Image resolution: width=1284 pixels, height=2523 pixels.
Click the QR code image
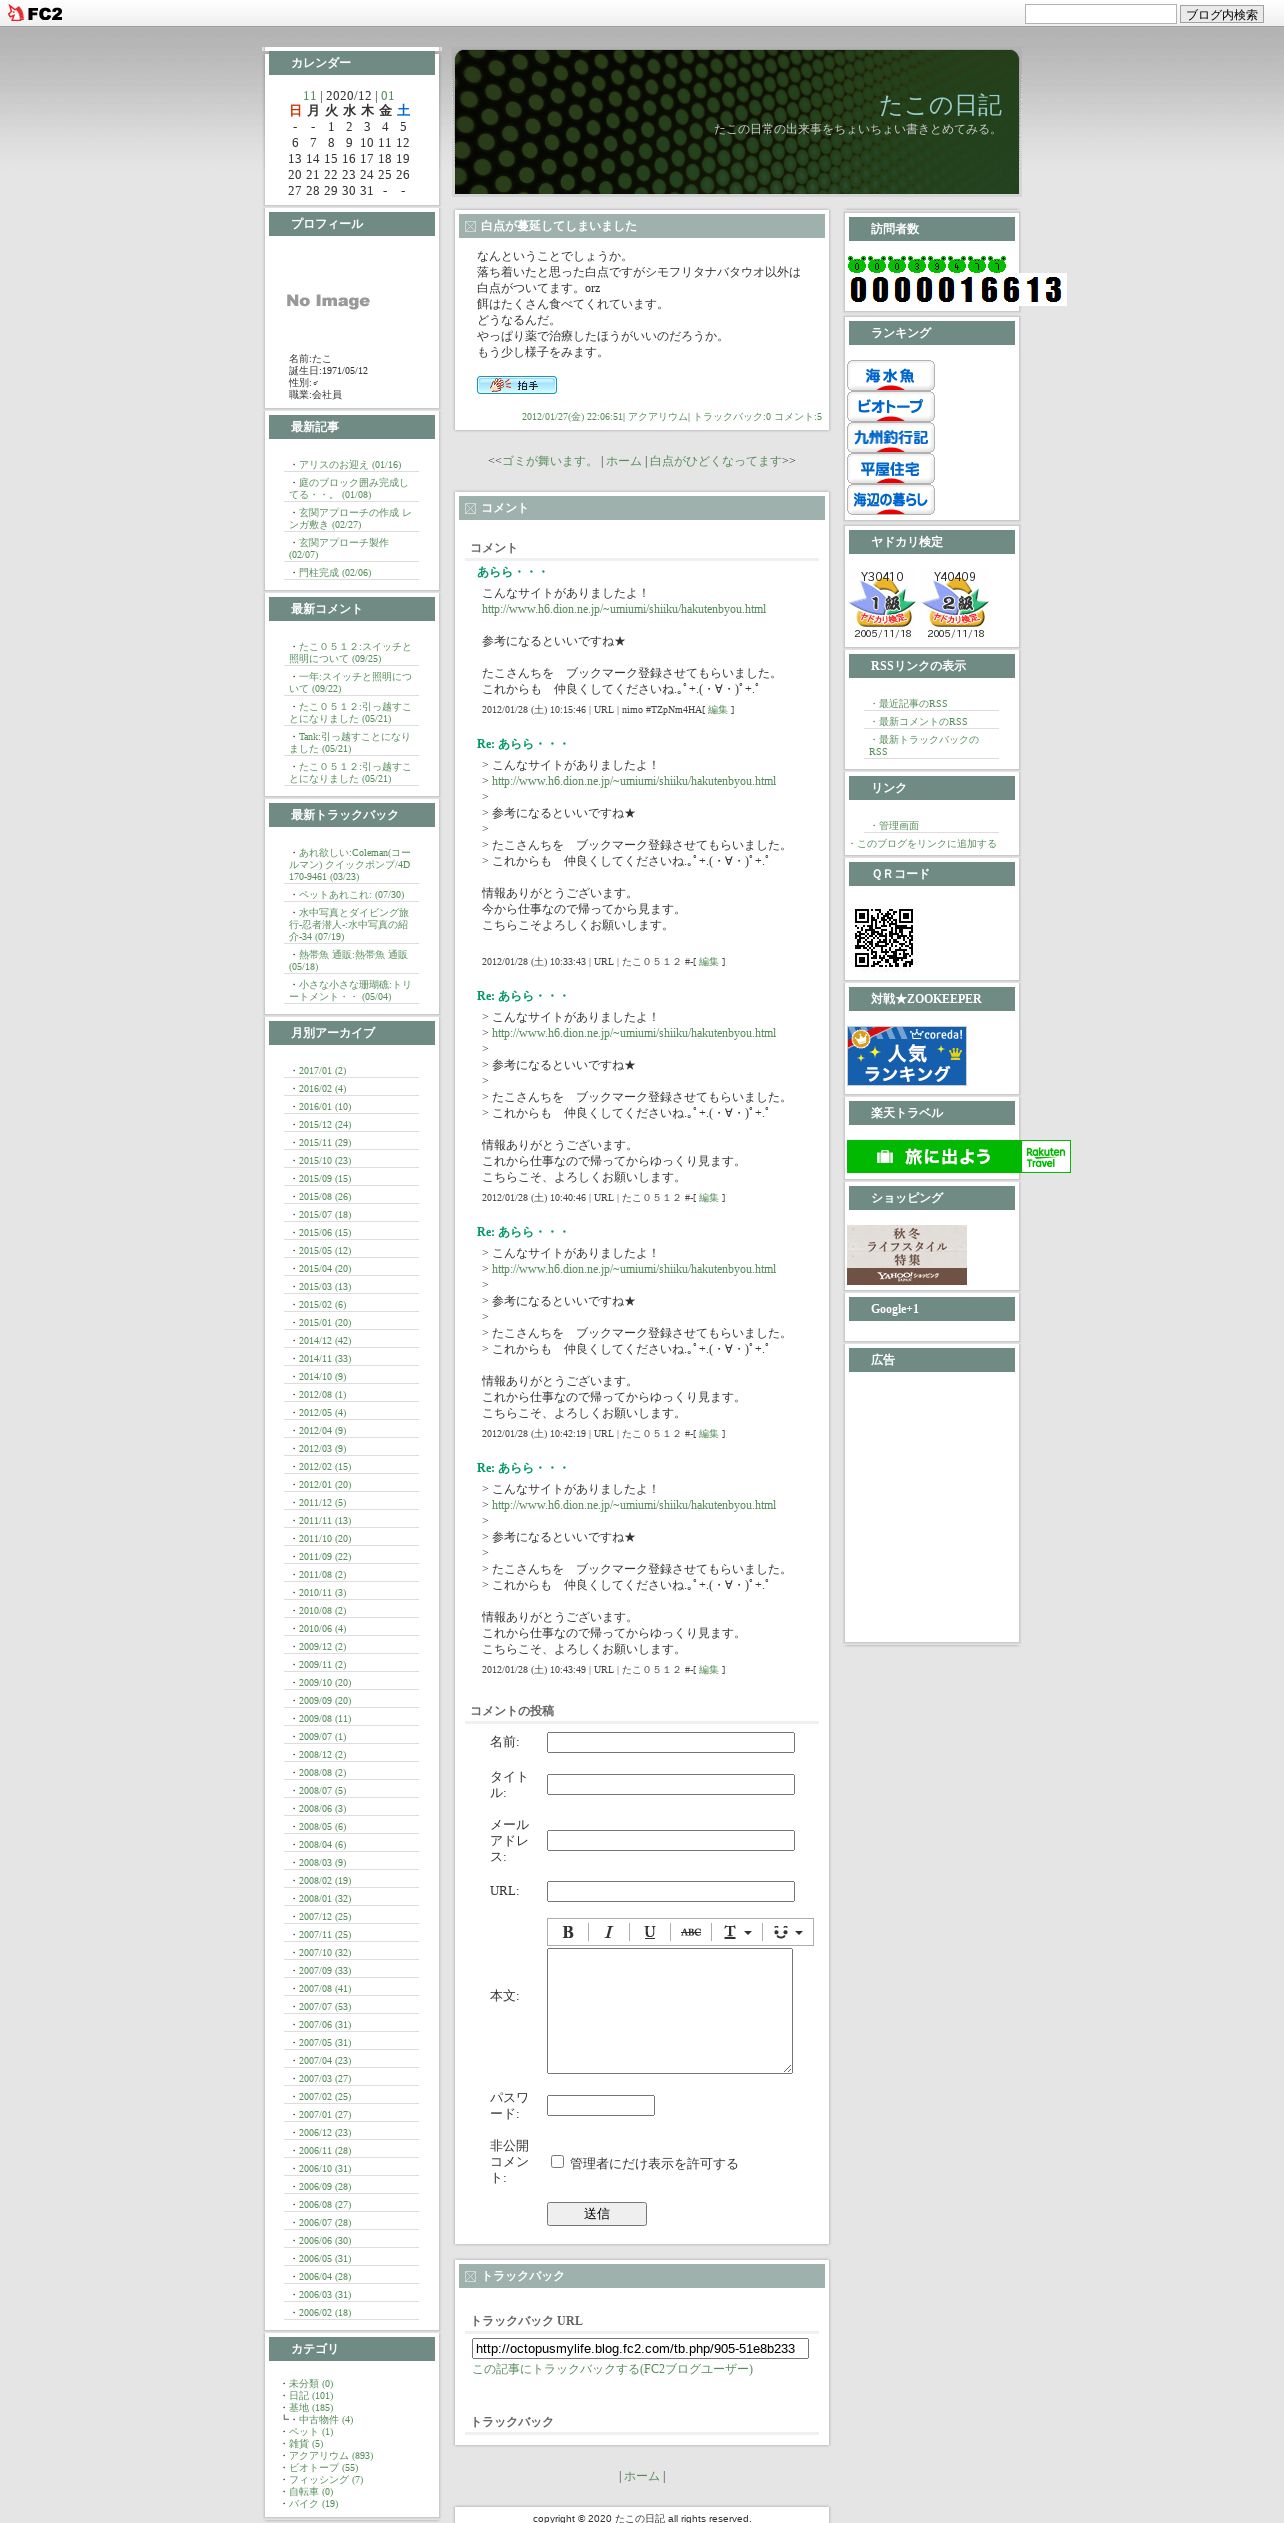(884, 938)
